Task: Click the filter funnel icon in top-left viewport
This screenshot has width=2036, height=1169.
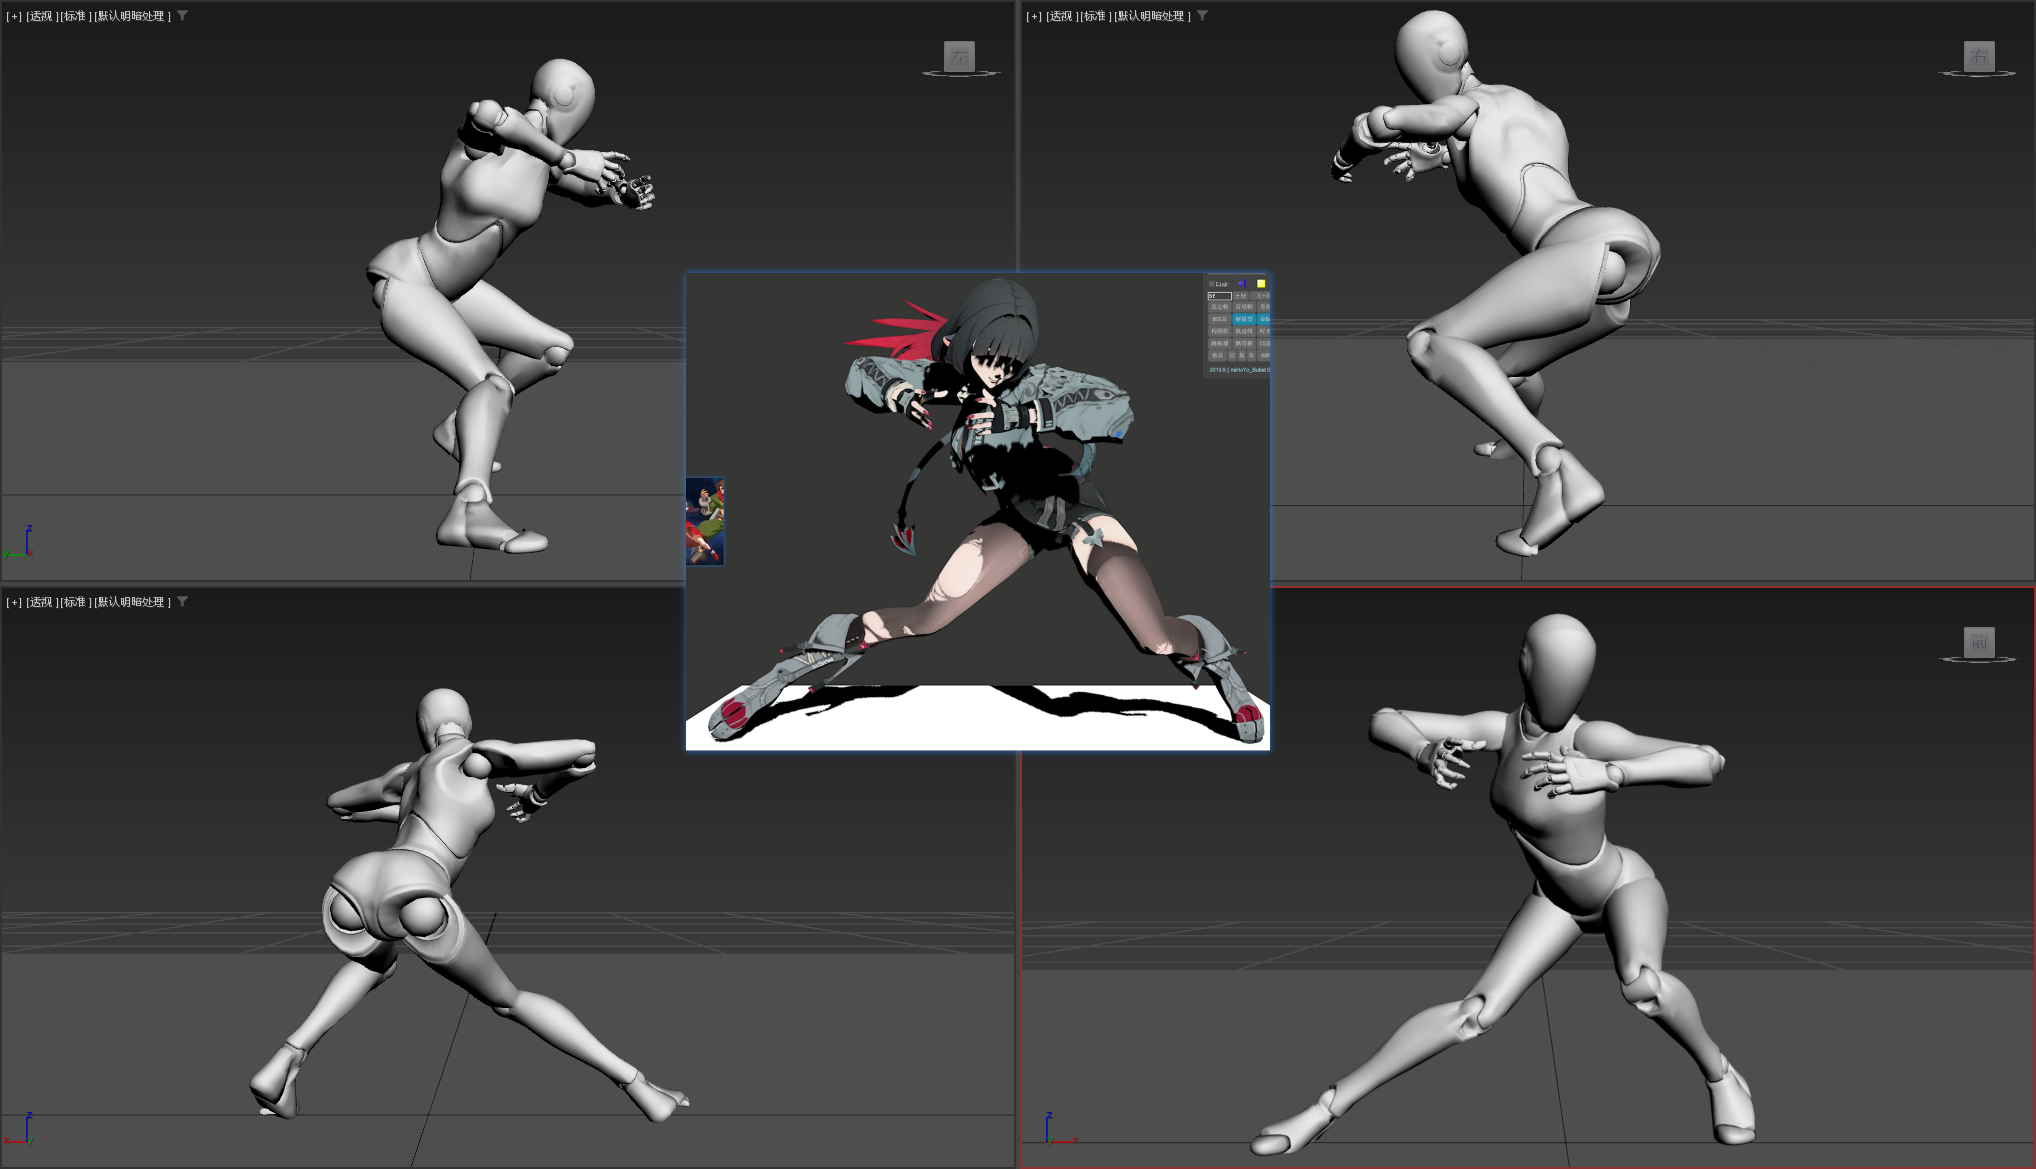Action: point(182,16)
